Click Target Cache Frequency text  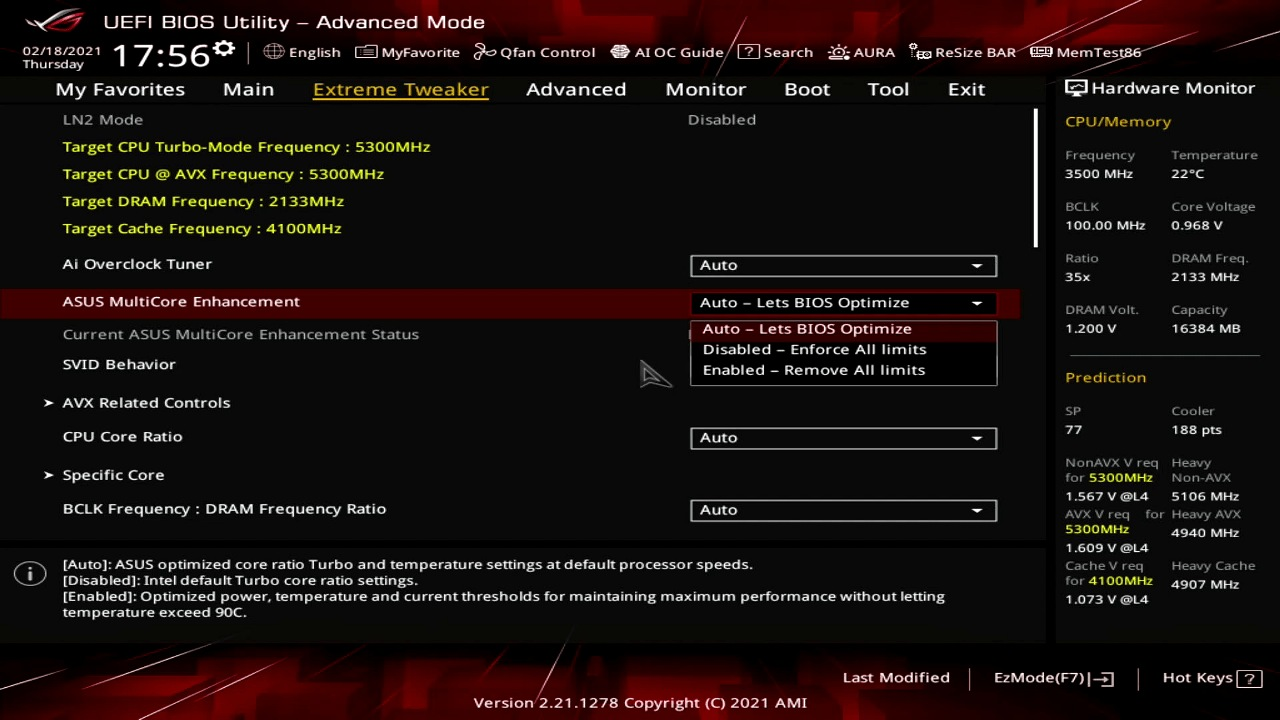(202, 228)
